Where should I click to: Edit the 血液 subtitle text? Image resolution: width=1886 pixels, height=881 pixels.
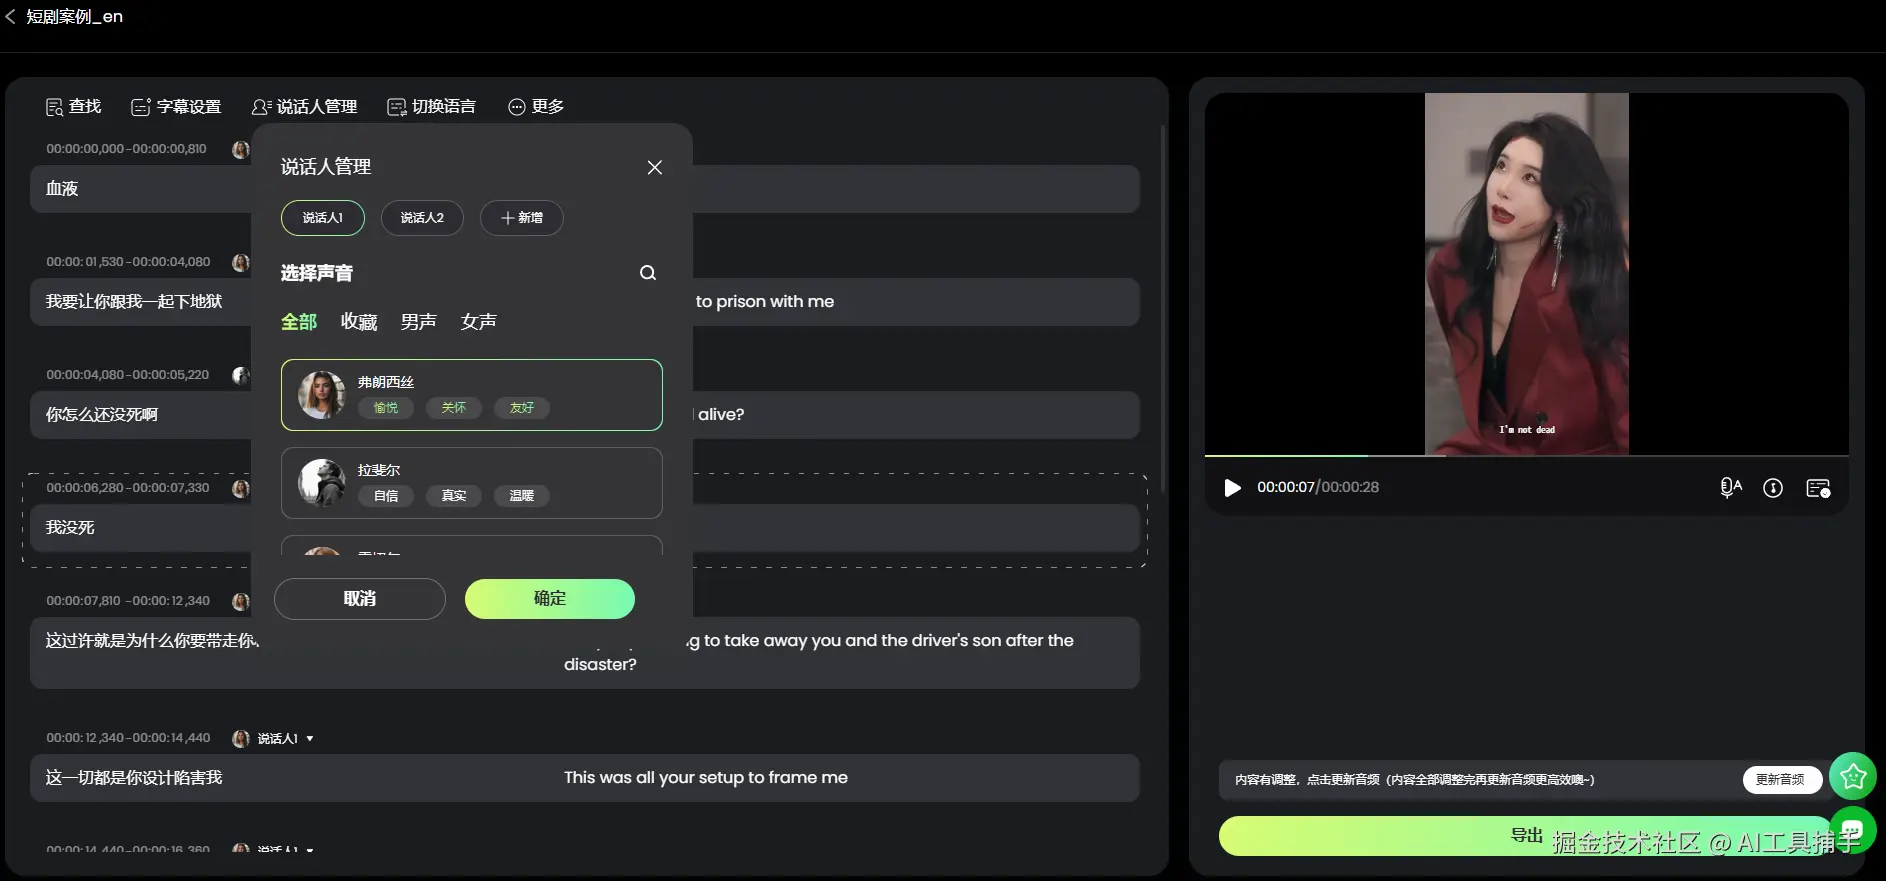[62, 189]
